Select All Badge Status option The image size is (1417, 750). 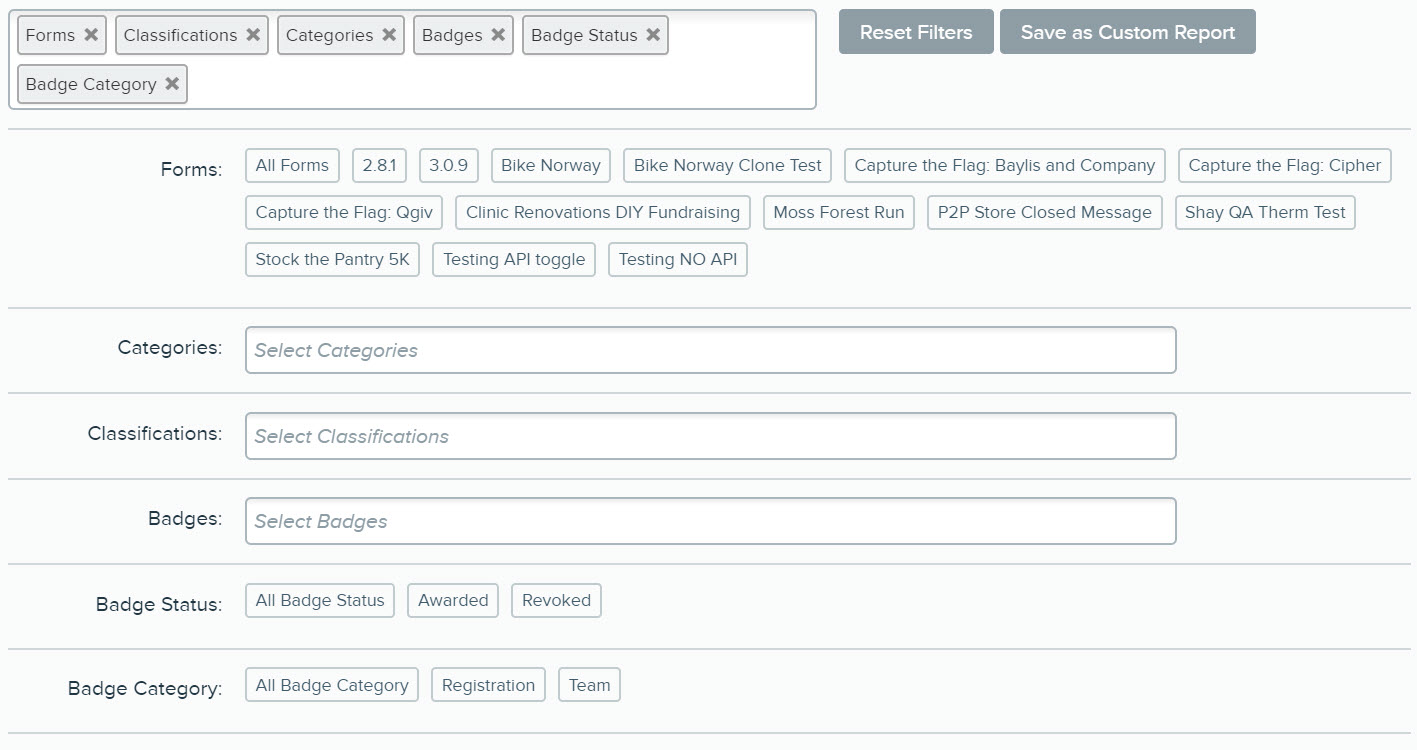[x=320, y=600]
